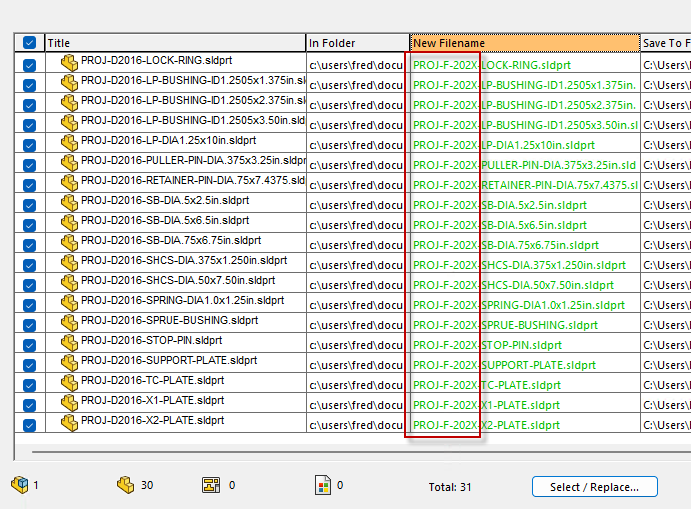This screenshot has height=509, width=691.
Task: Uncheck the PROJ-D2016-LP-DIA1.25x10in row checkbox
Action: [x=29, y=144]
